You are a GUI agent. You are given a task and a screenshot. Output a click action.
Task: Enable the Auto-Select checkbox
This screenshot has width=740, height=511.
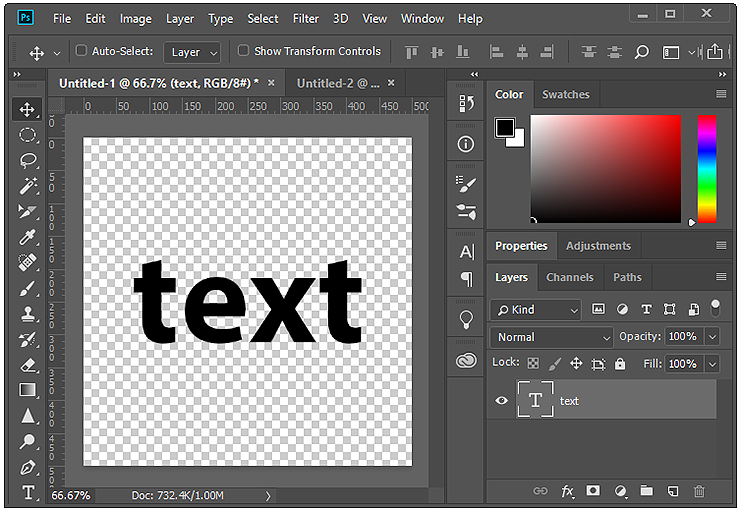coord(81,50)
